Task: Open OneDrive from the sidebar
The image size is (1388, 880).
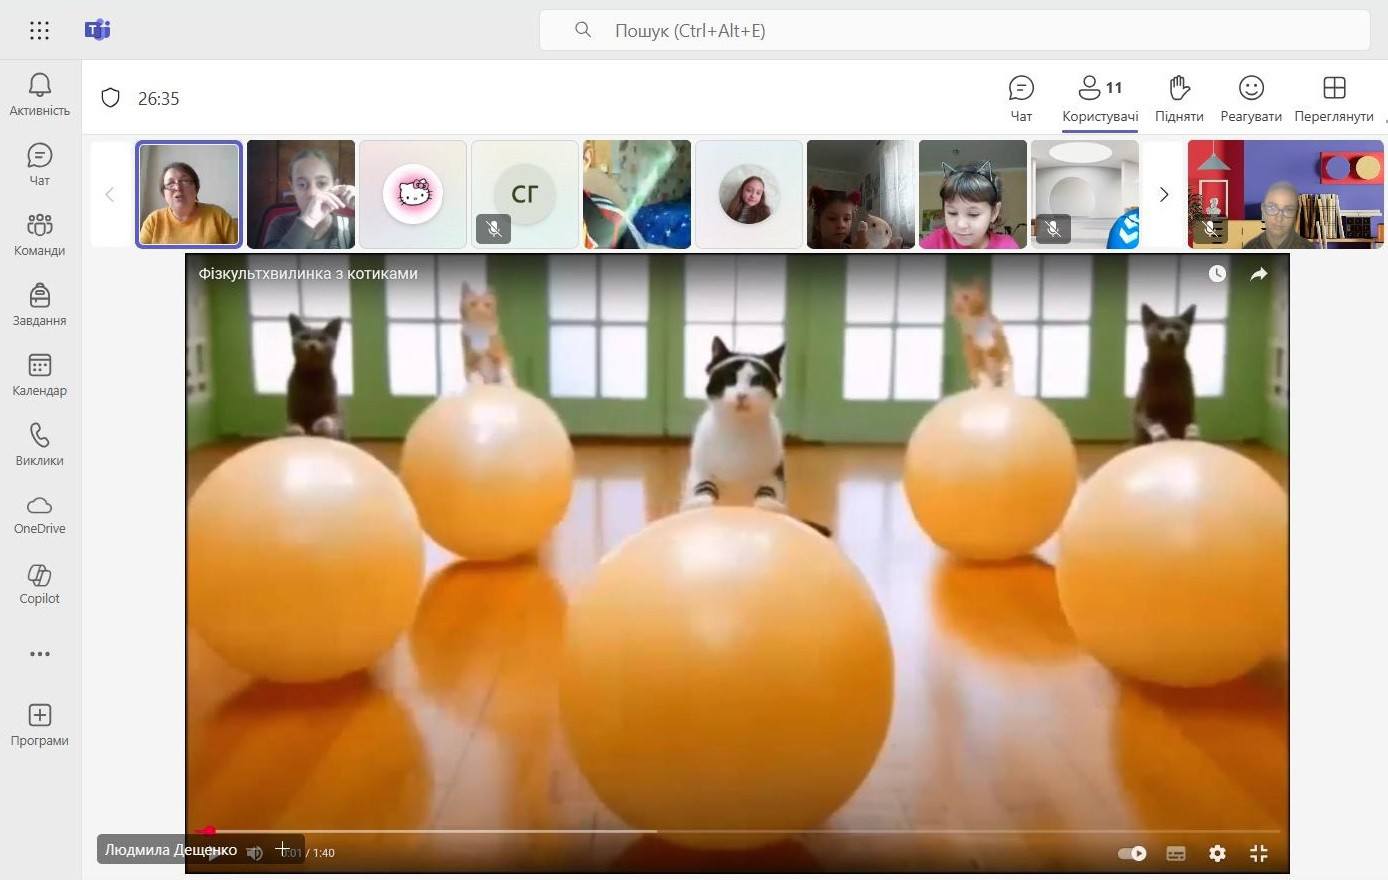Action: coord(39,514)
